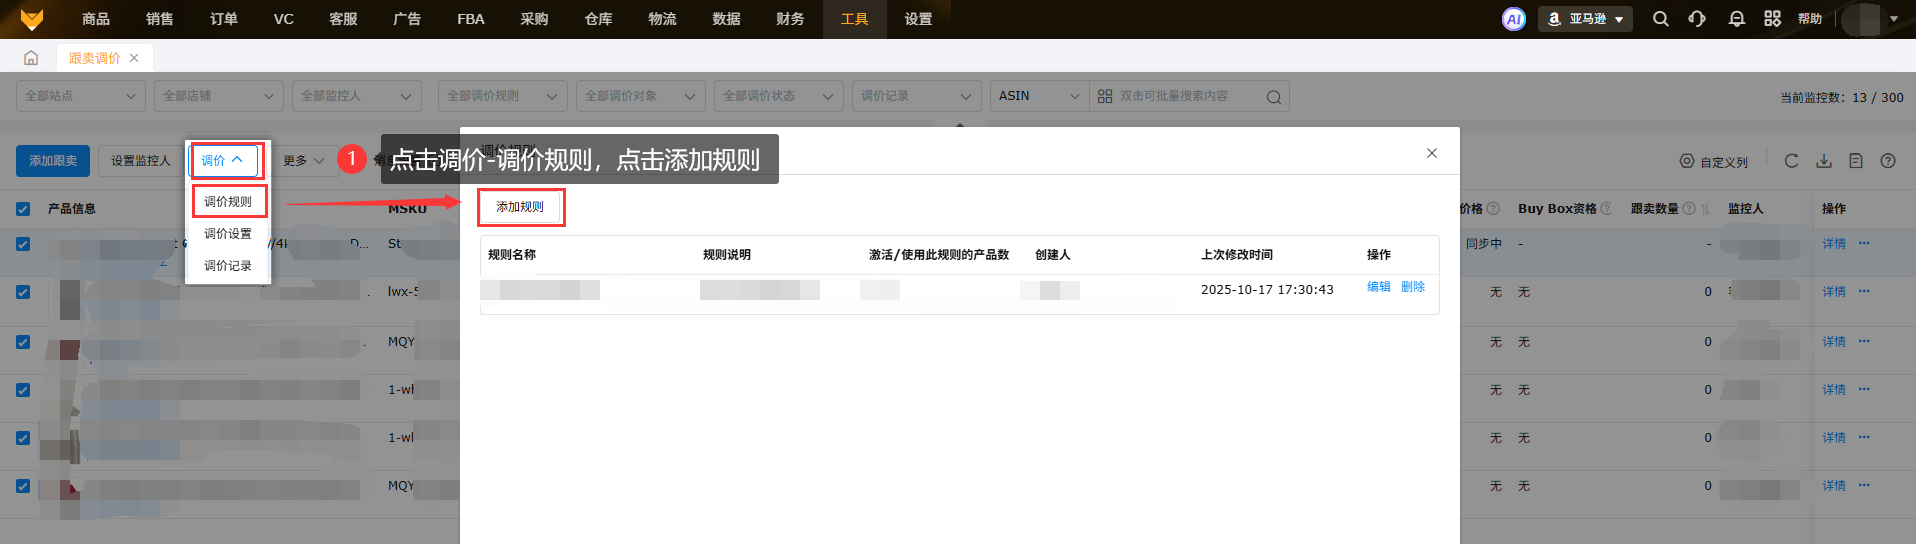Viewport: 1916px width, 544px height.
Task: Select 调价记录 from the dropdown menu
Action: tap(228, 266)
